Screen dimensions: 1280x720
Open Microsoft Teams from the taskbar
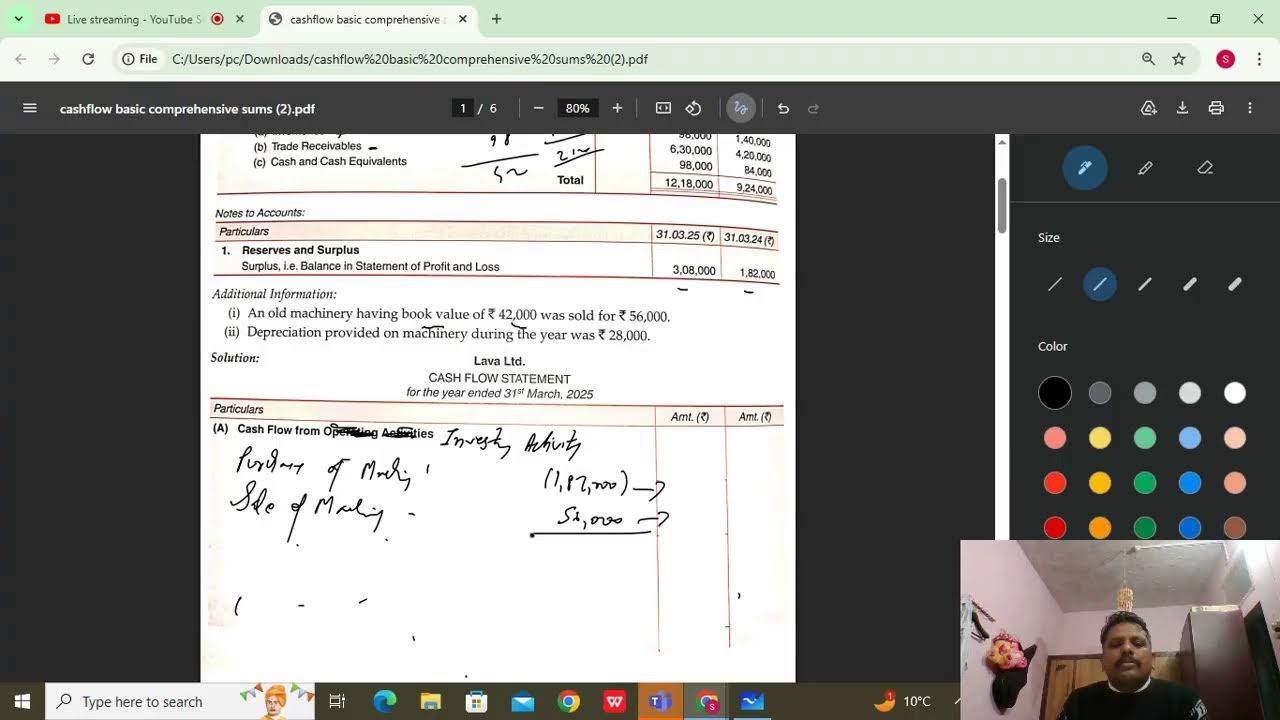pyautogui.click(x=660, y=701)
